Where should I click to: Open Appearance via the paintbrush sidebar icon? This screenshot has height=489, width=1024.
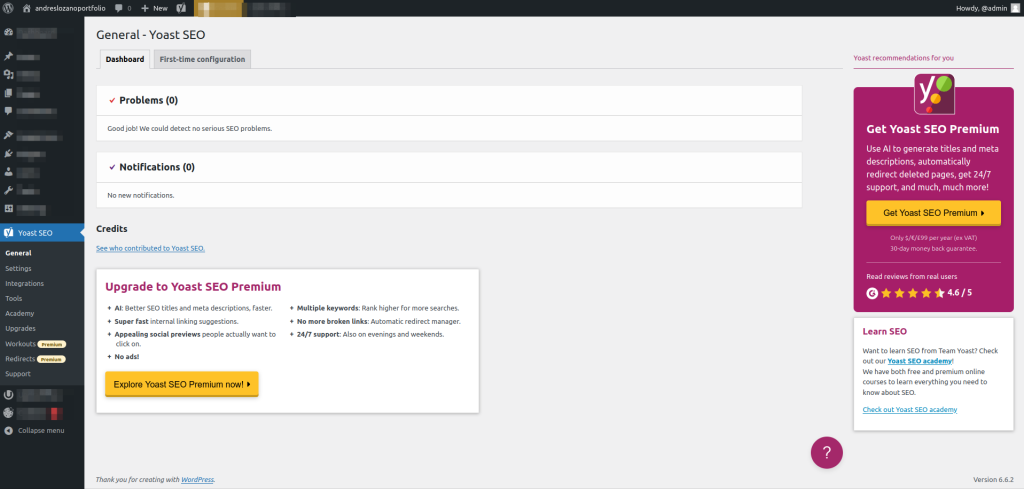[x=8, y=135]
